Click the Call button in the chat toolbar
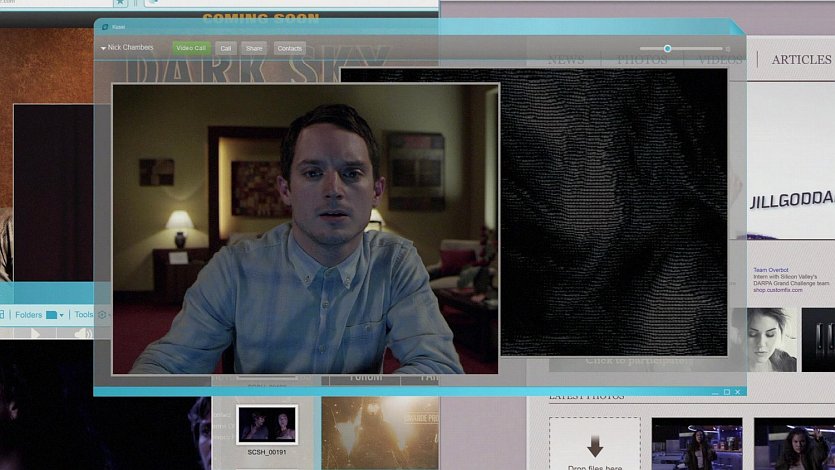Image resolution: width=835 pixels, height=470 pixels. click(226, 48)
